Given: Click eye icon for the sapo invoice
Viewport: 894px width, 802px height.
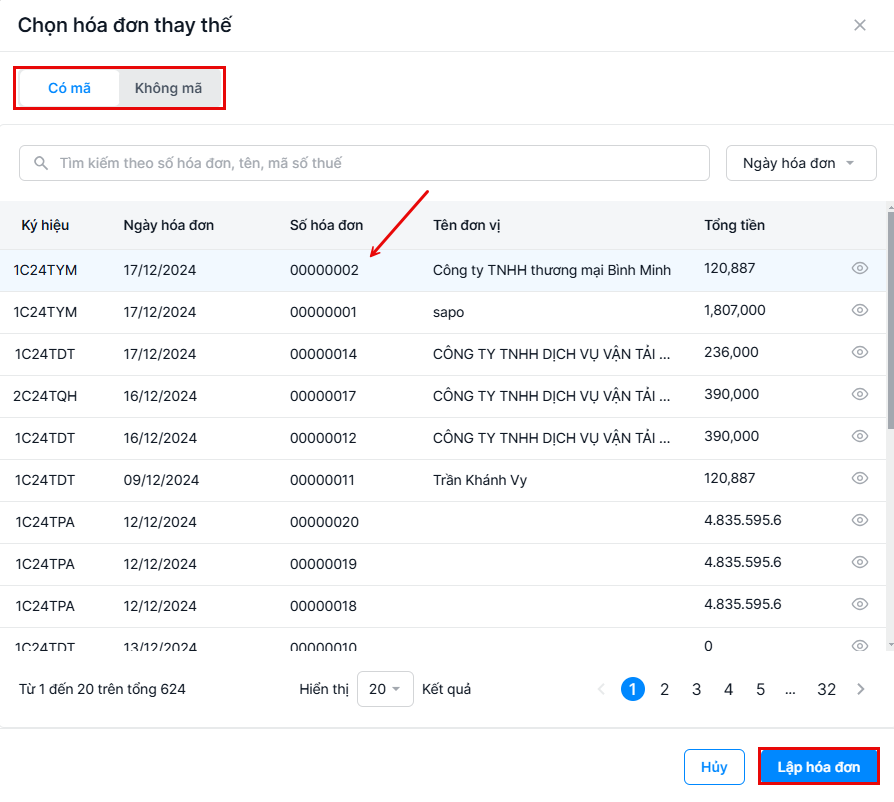Looking at the screenshot, I should [x=859, y=311].
